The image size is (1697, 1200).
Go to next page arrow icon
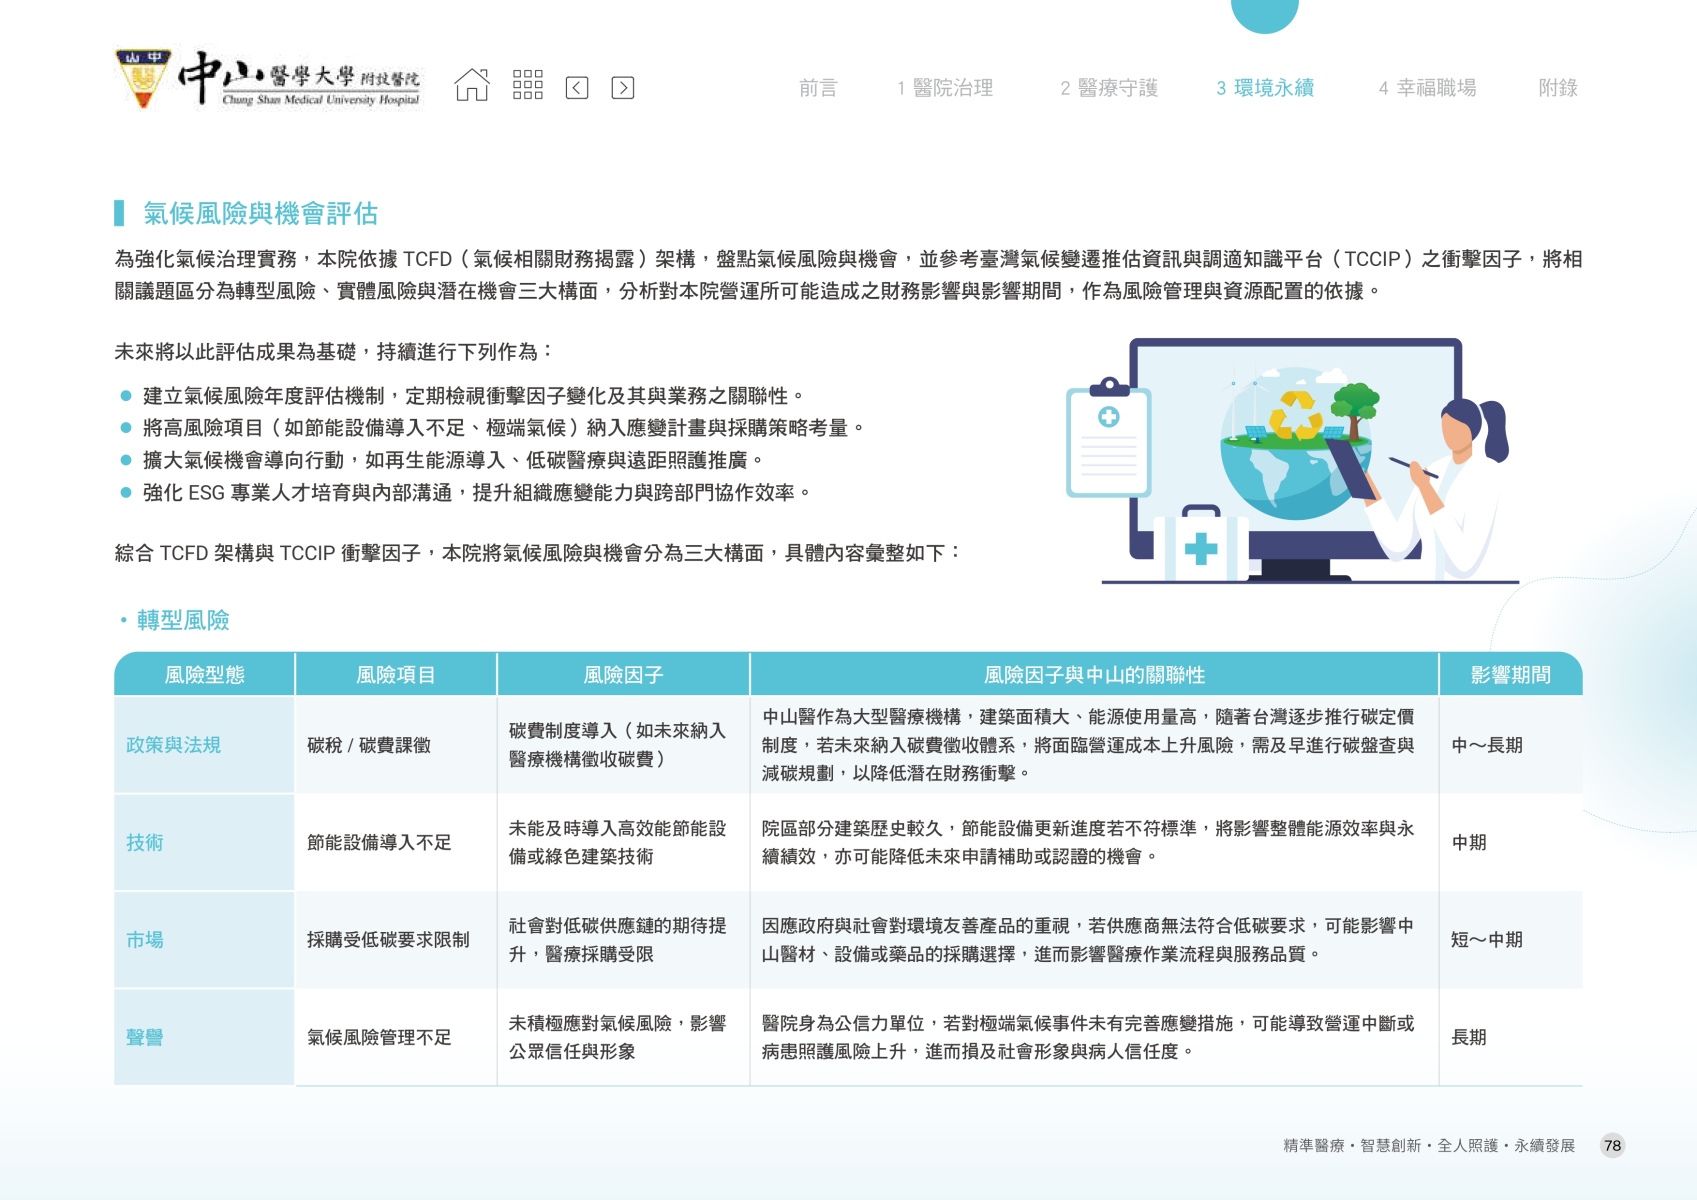pyautogui.click(x=622, y=88)
